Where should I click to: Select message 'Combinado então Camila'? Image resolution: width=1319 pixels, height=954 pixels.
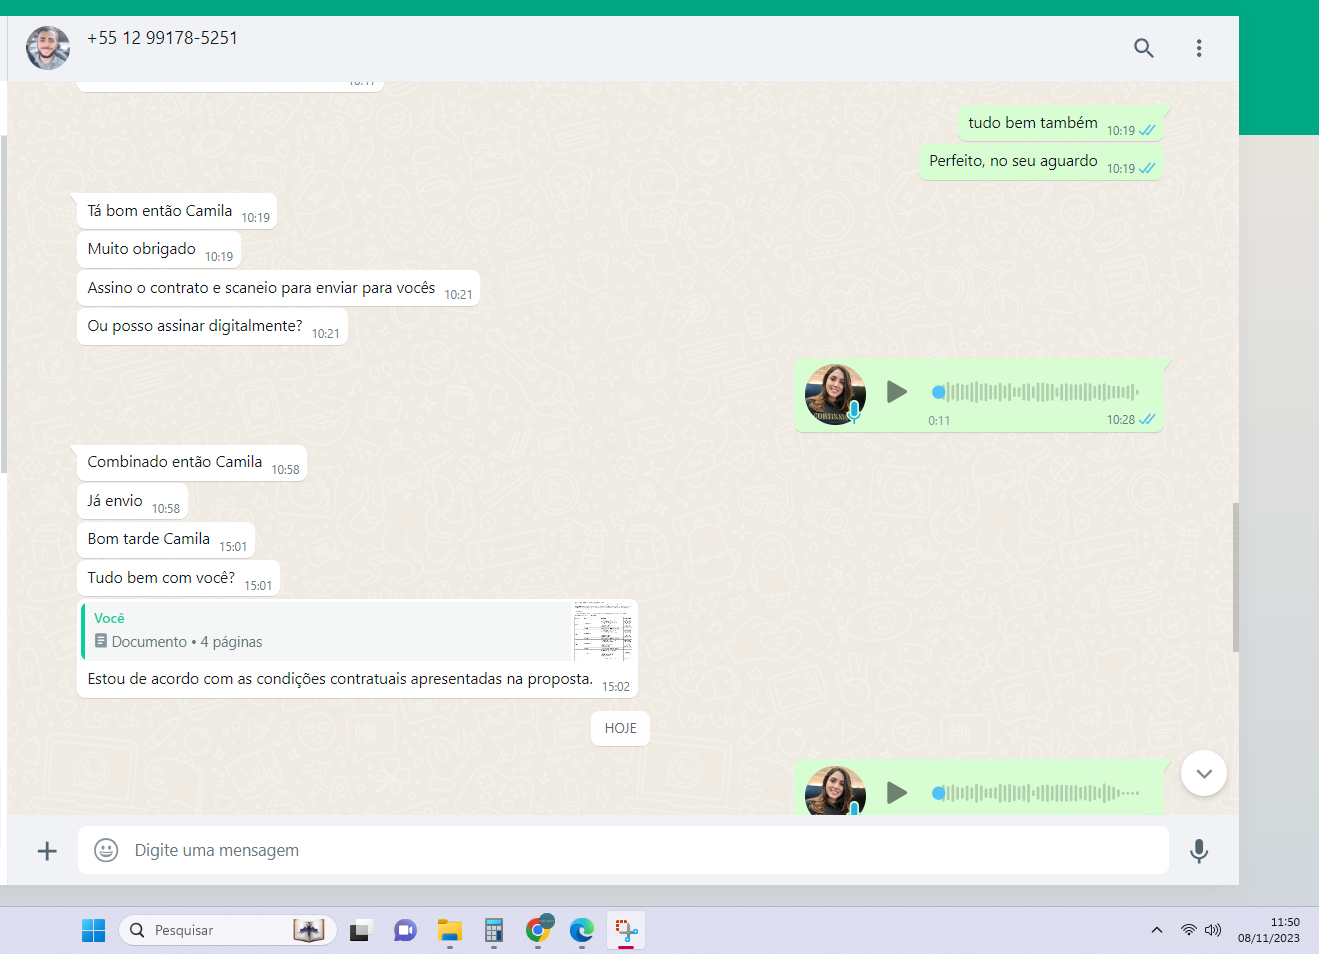192,463
